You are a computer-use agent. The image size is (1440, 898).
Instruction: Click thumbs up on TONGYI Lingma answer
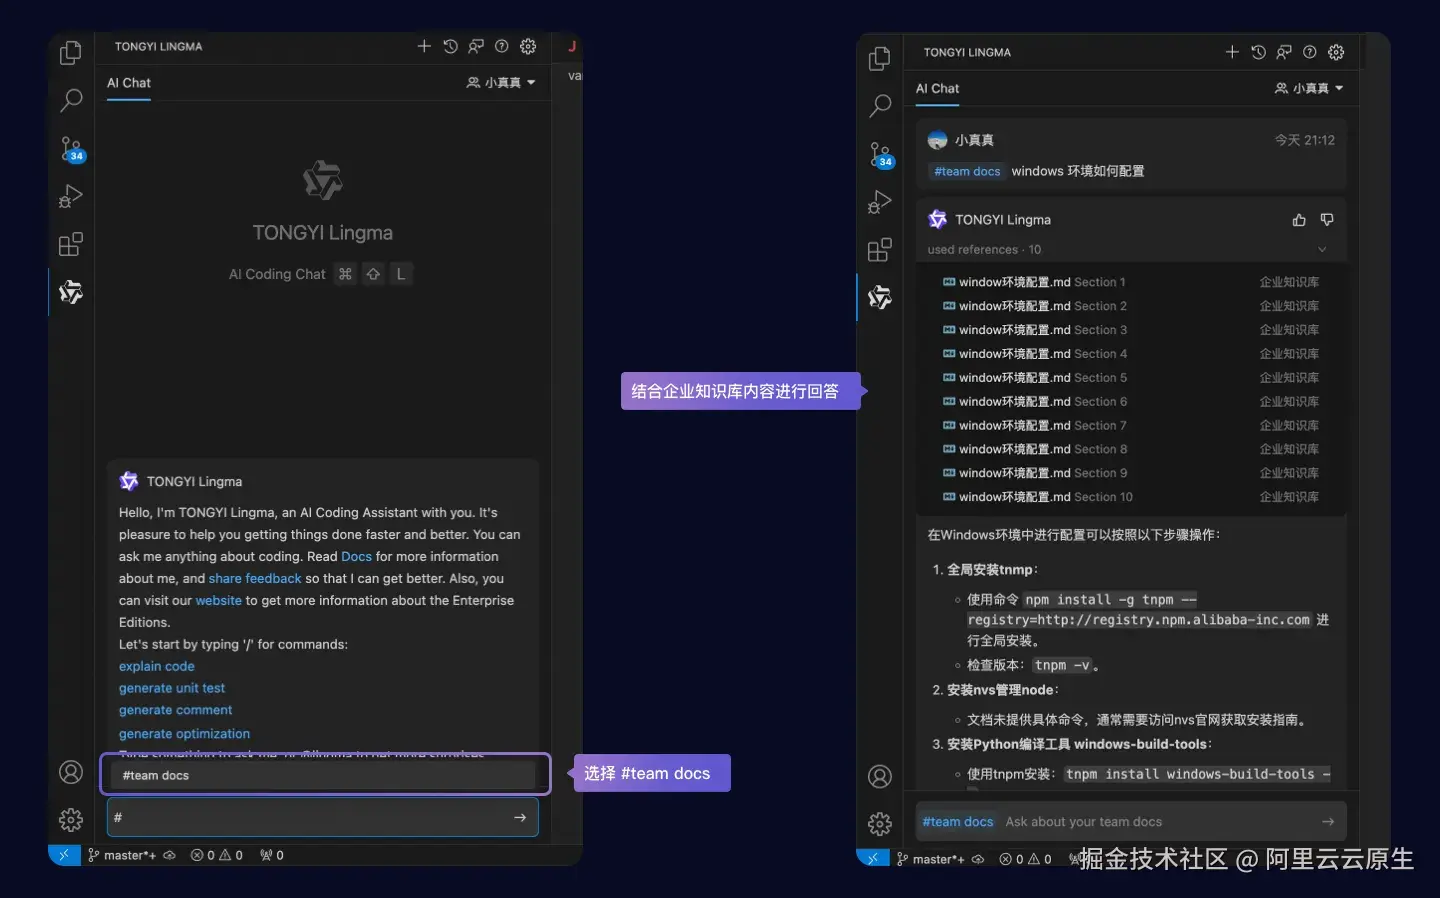pos(1299,220)
